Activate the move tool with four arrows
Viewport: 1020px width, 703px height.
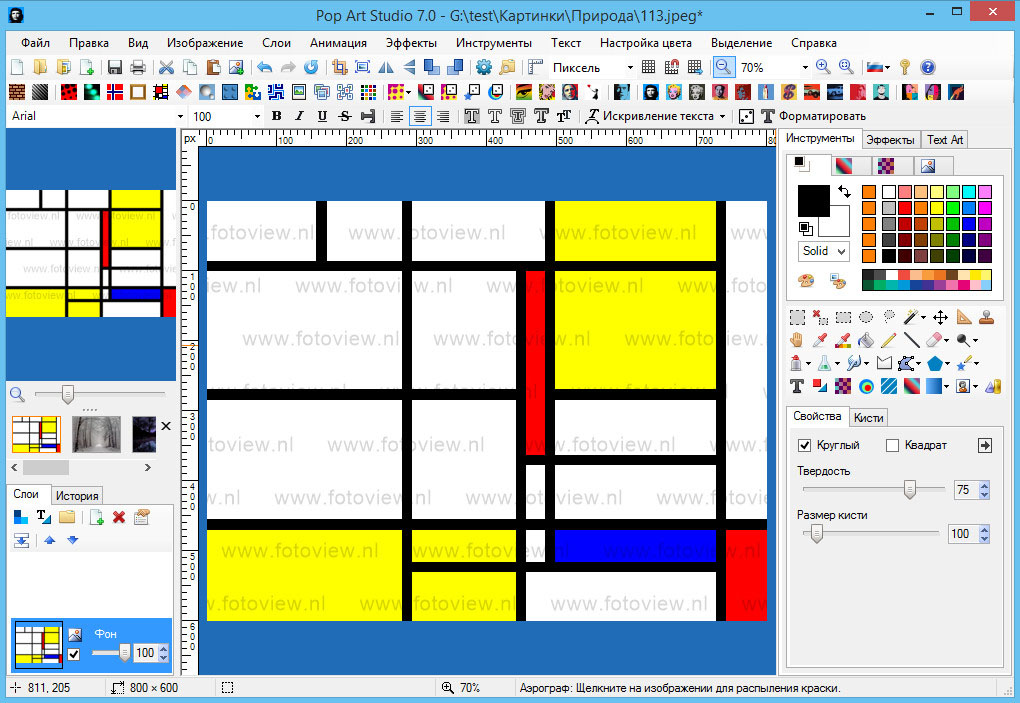[941, 317]
